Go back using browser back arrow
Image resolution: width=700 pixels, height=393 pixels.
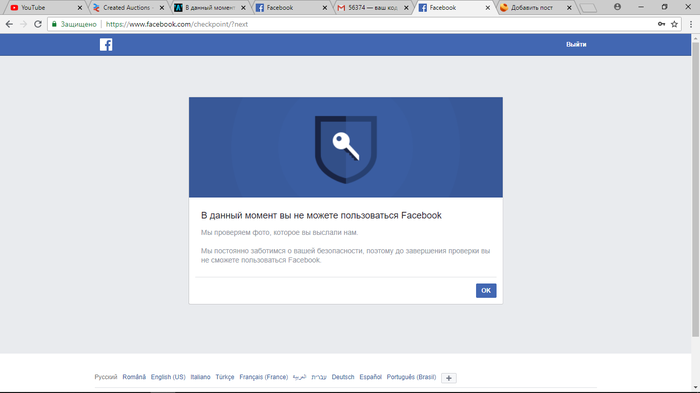click(x=9, y=24)
